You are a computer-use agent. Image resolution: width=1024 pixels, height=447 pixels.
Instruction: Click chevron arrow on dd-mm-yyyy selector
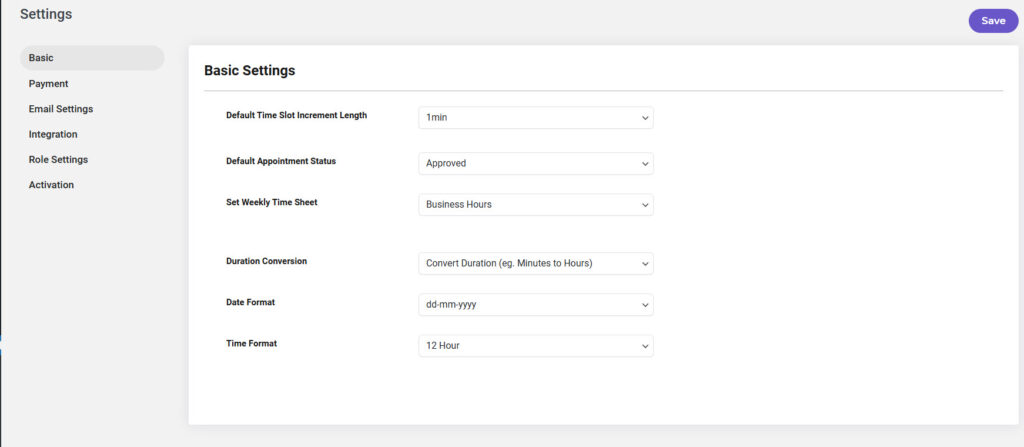click(645, 305)
